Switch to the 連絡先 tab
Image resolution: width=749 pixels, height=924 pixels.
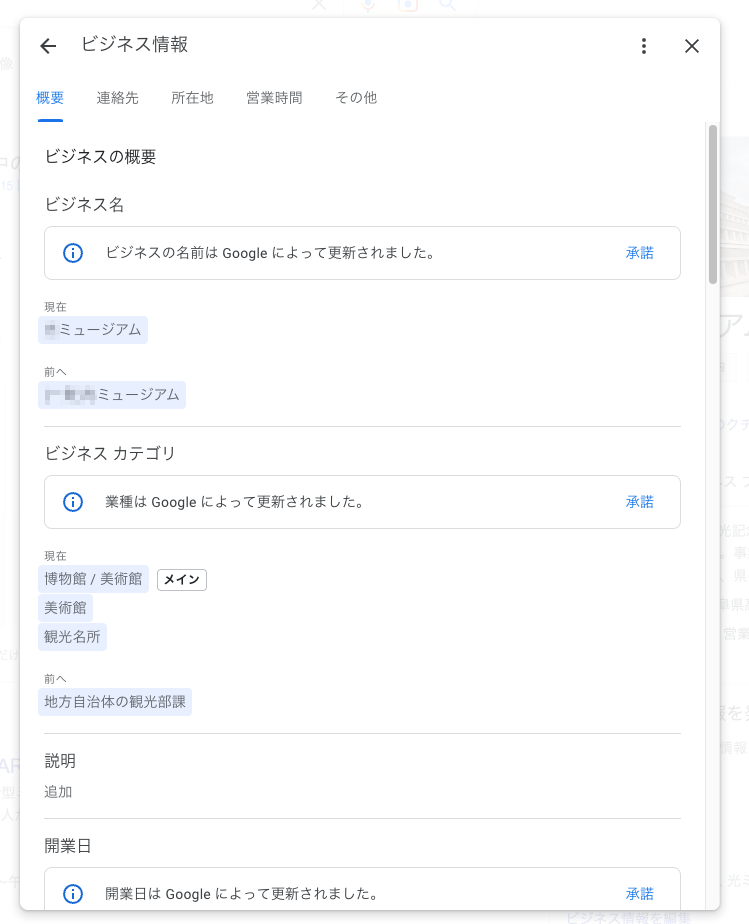coord(118,98)
